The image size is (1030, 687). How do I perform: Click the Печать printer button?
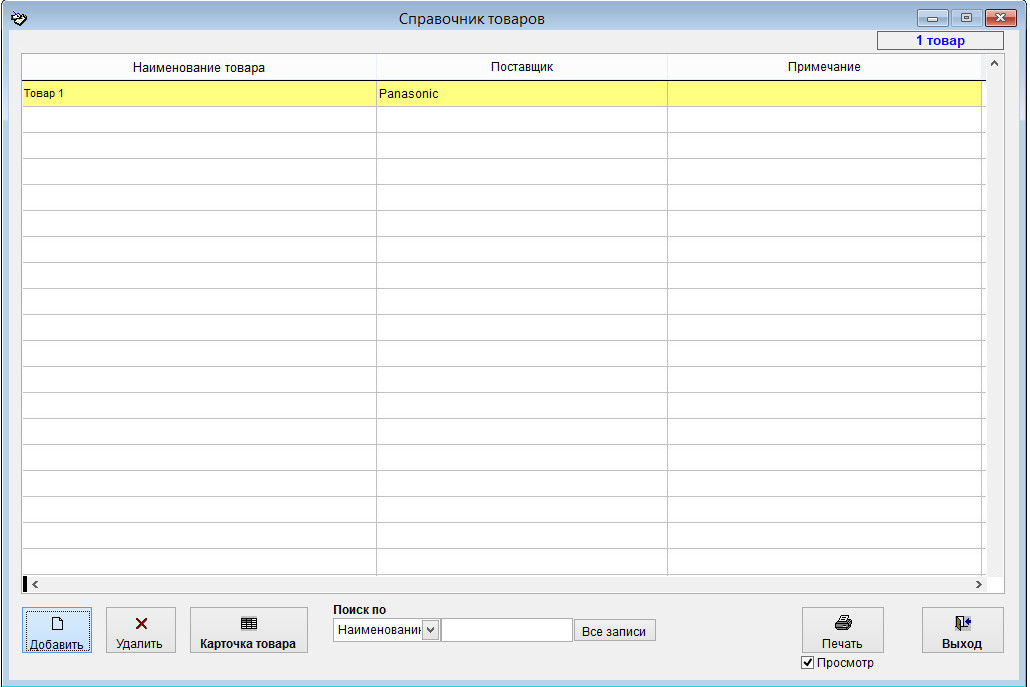pos(842,630)
